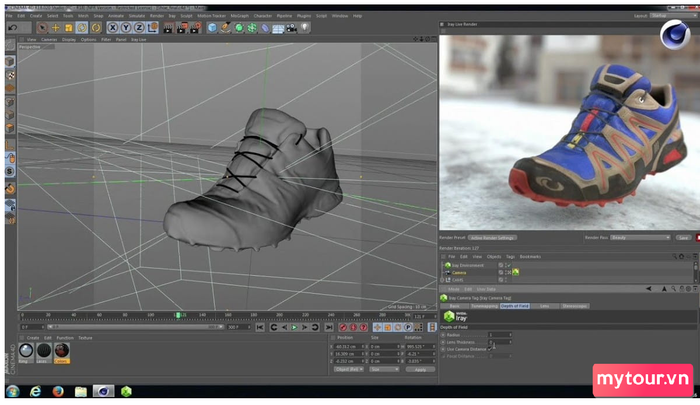The image size is (700, 405).
Task: Click Render to Picture Viewer icon
Action: click(x=182, y=28)
